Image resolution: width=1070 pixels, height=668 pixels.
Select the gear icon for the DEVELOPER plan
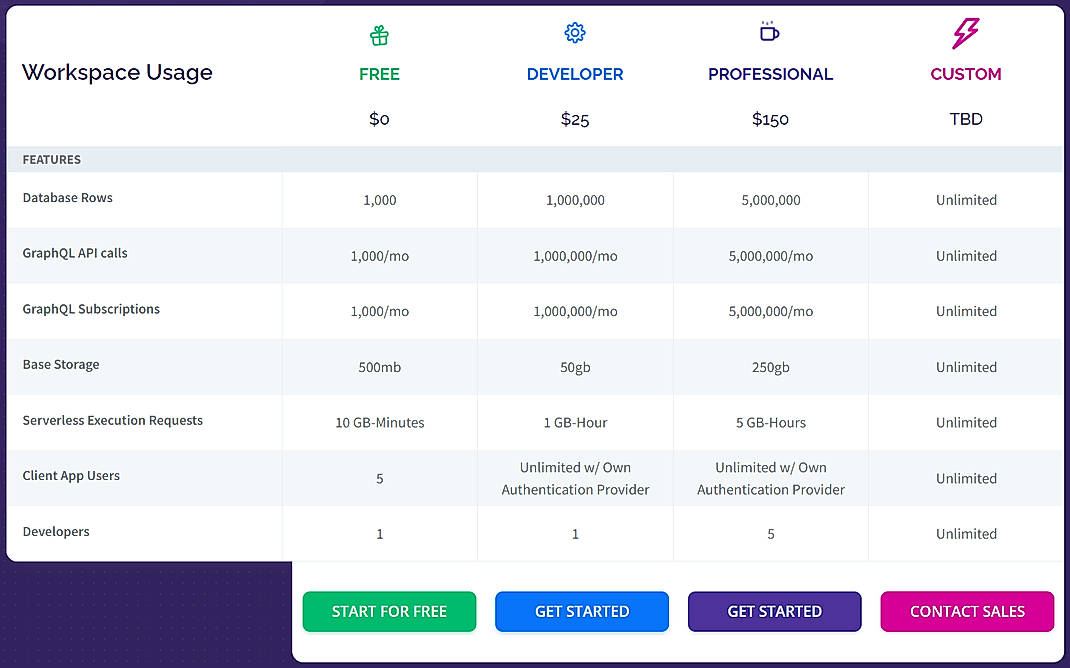[x=575, y=33]
